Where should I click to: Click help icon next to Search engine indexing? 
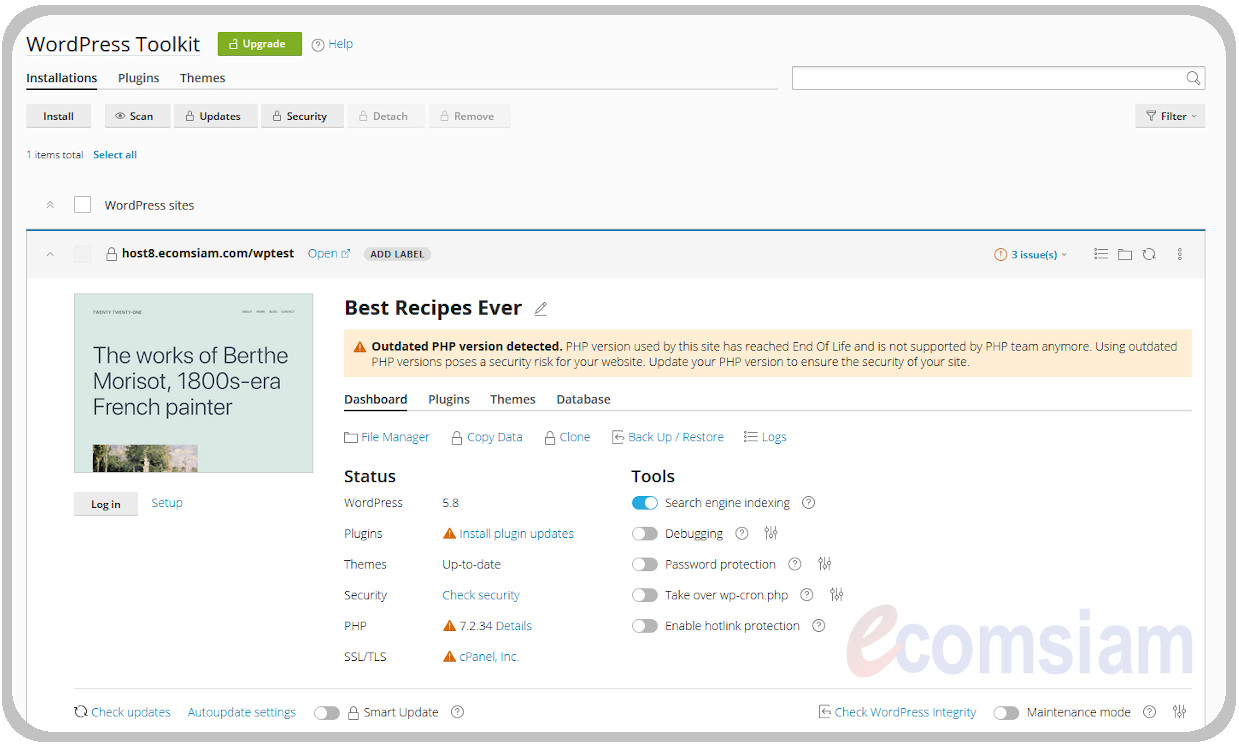[809, 503]
